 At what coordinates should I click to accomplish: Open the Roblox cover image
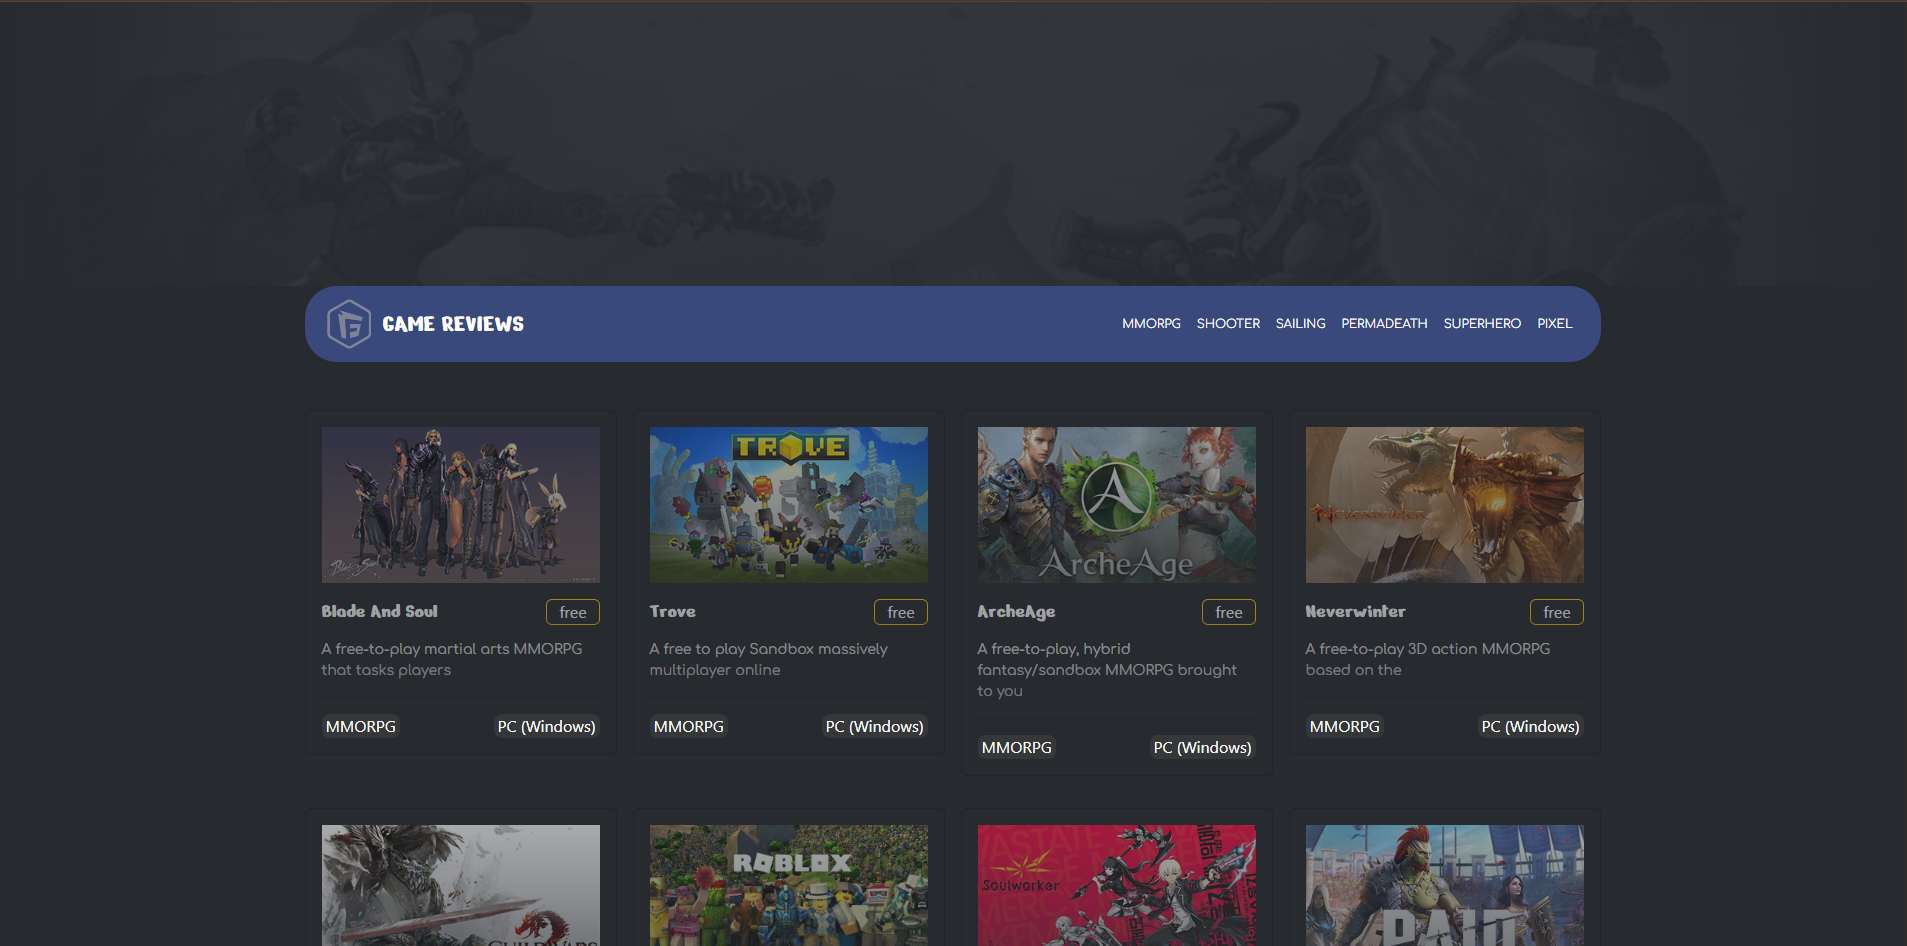(789, 885)
